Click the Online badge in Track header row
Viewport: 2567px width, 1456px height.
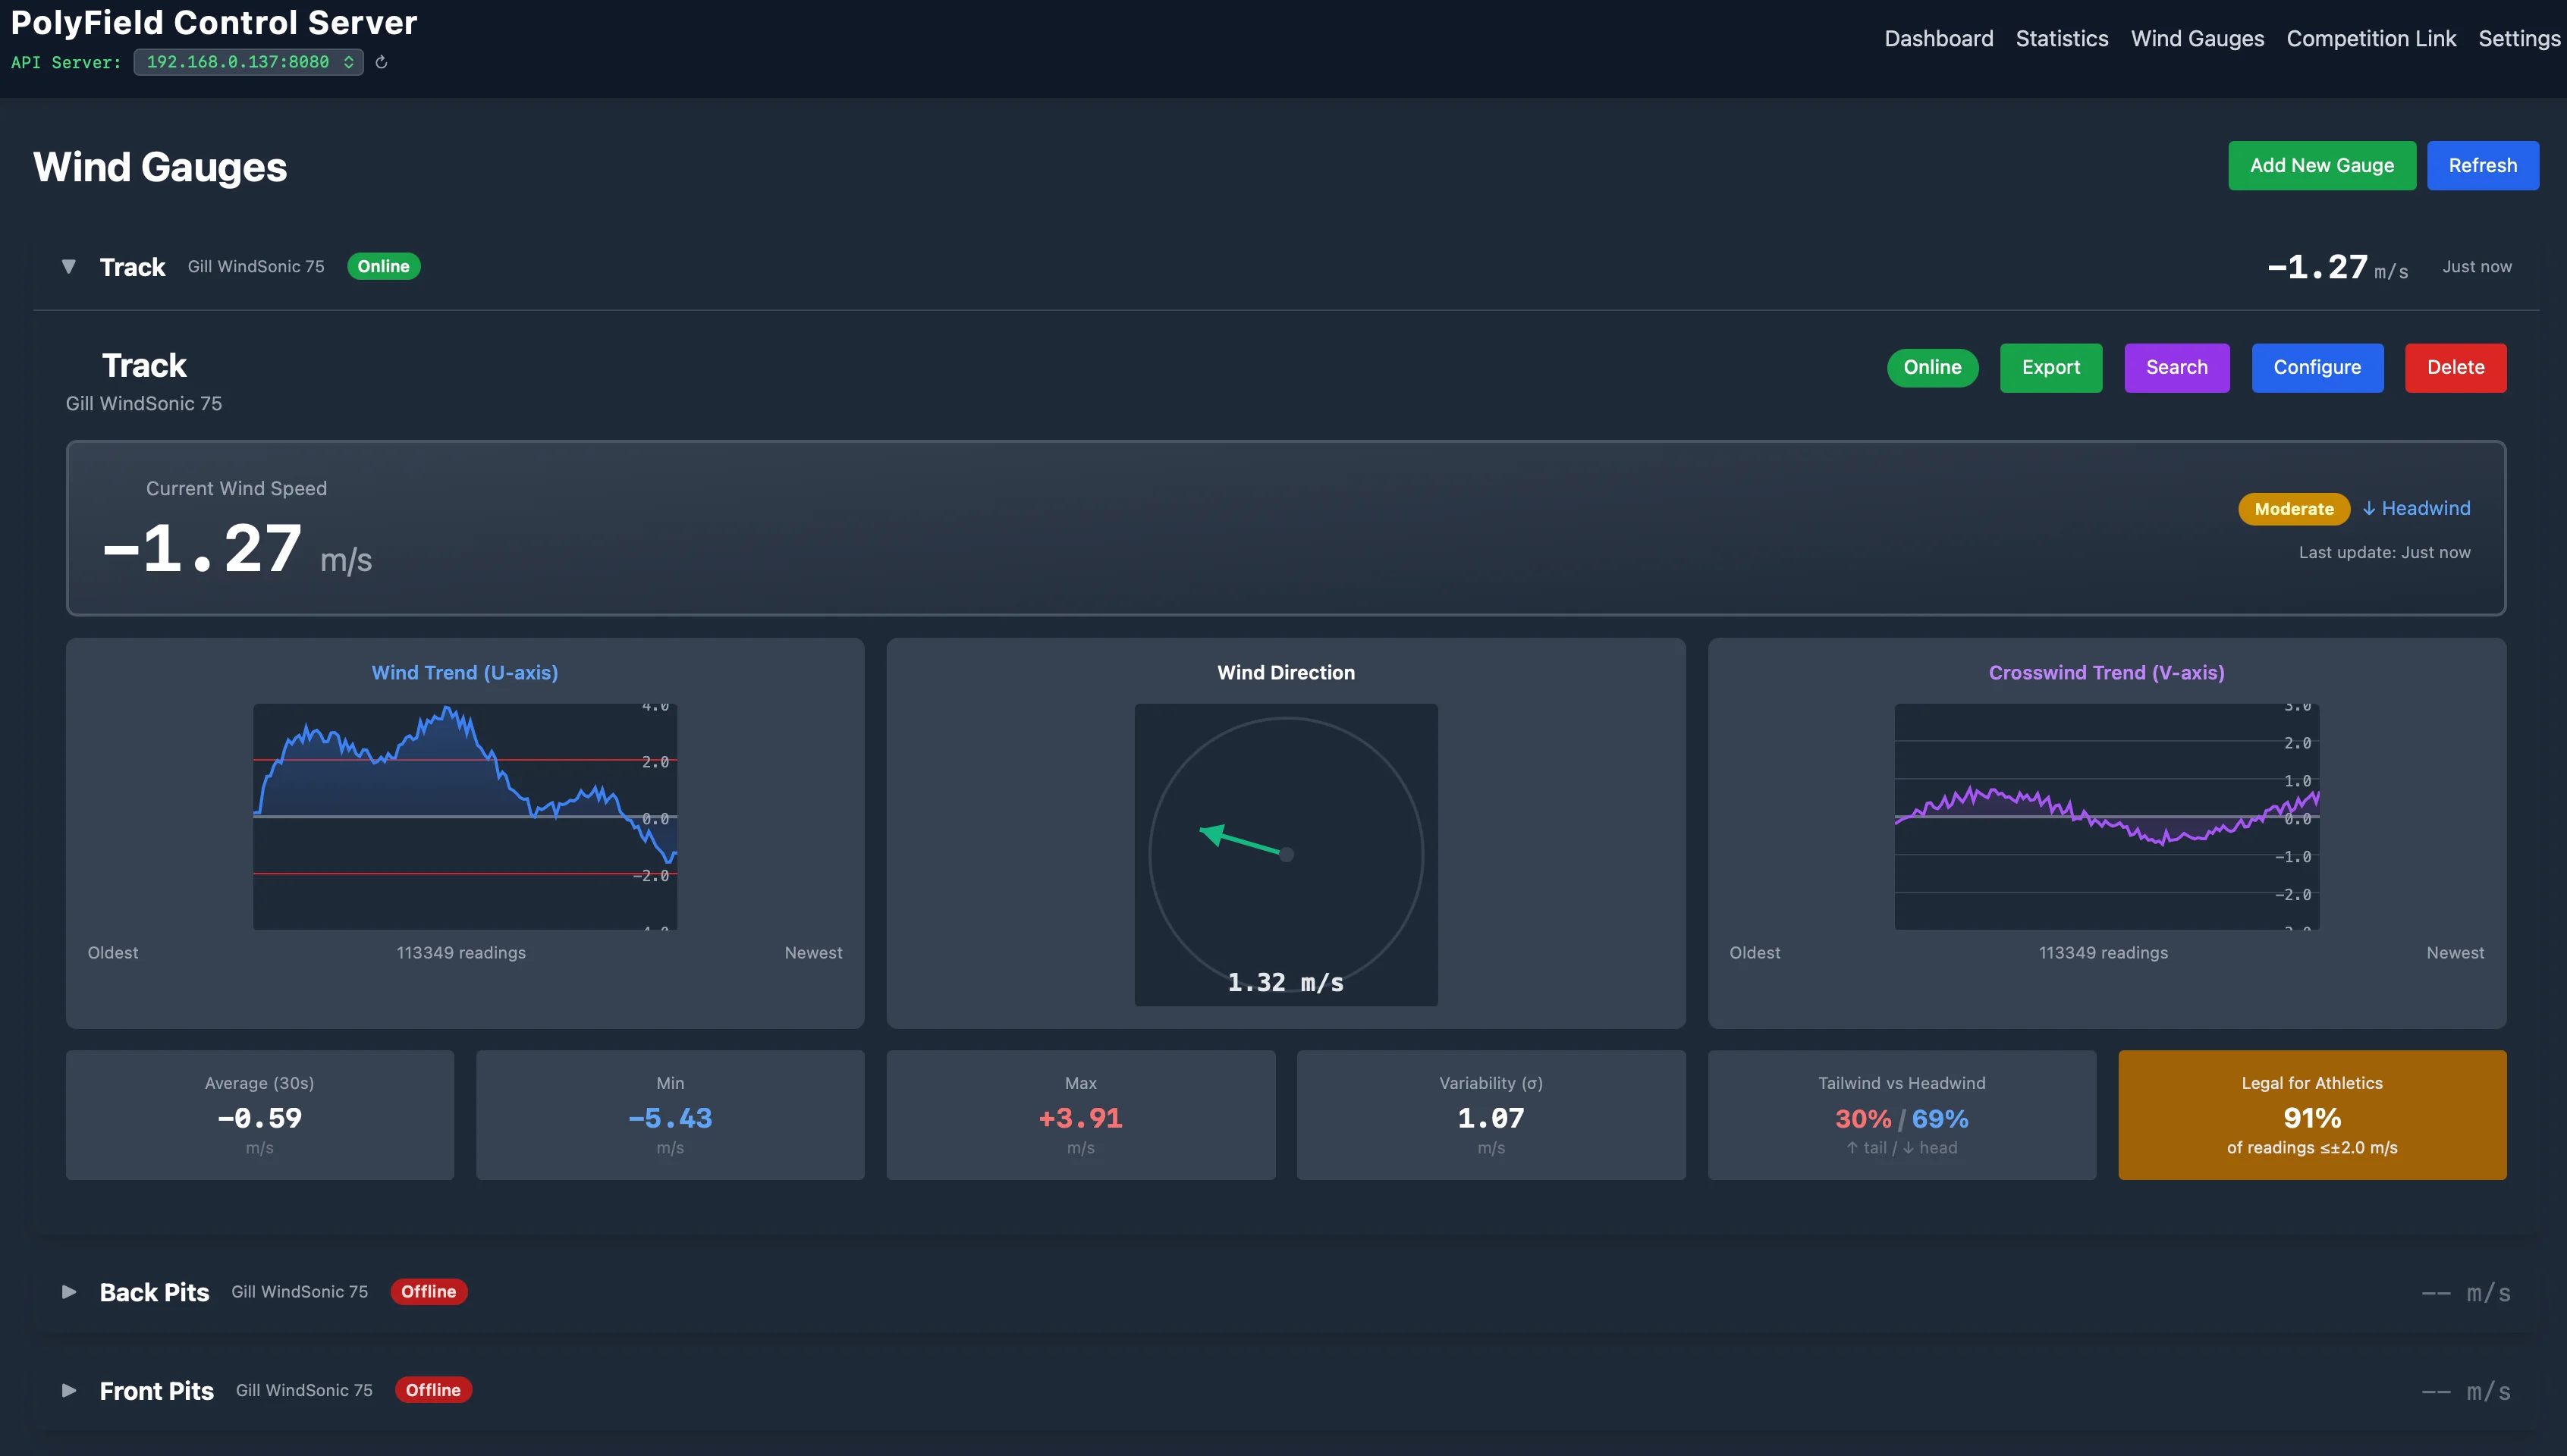(383, 266)
